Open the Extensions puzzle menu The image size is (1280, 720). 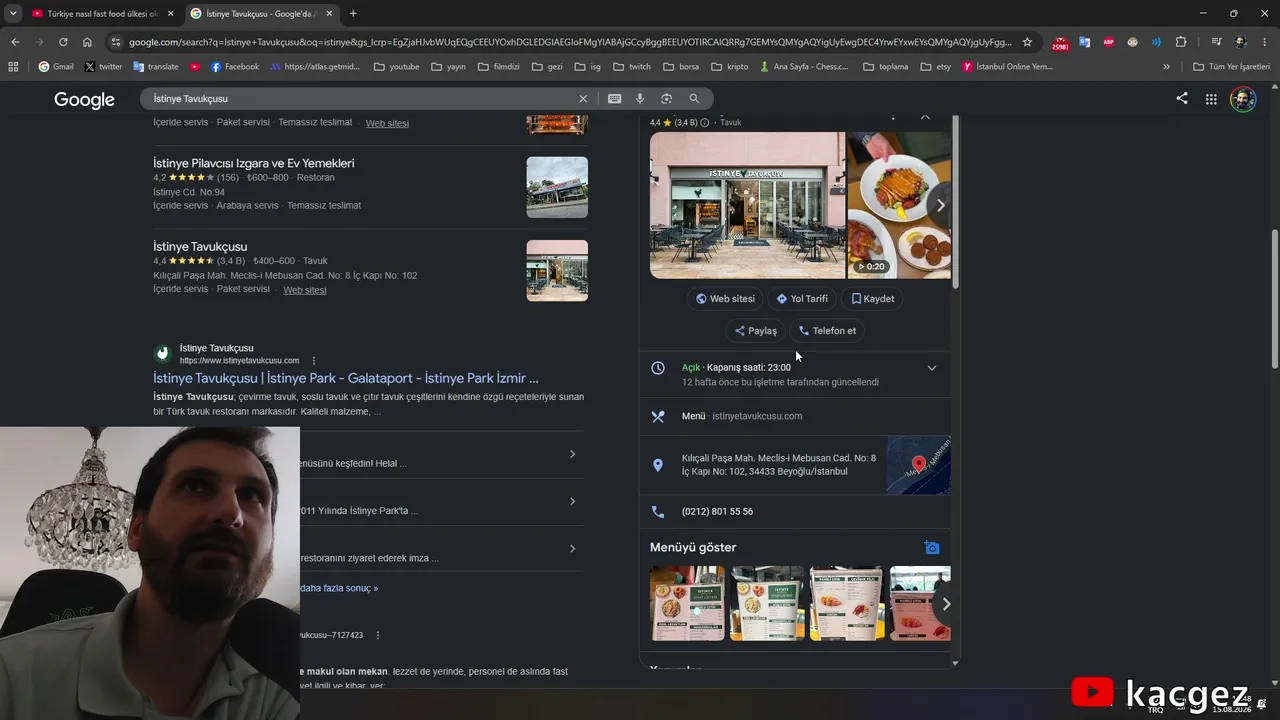click(x=1181, y=42)
